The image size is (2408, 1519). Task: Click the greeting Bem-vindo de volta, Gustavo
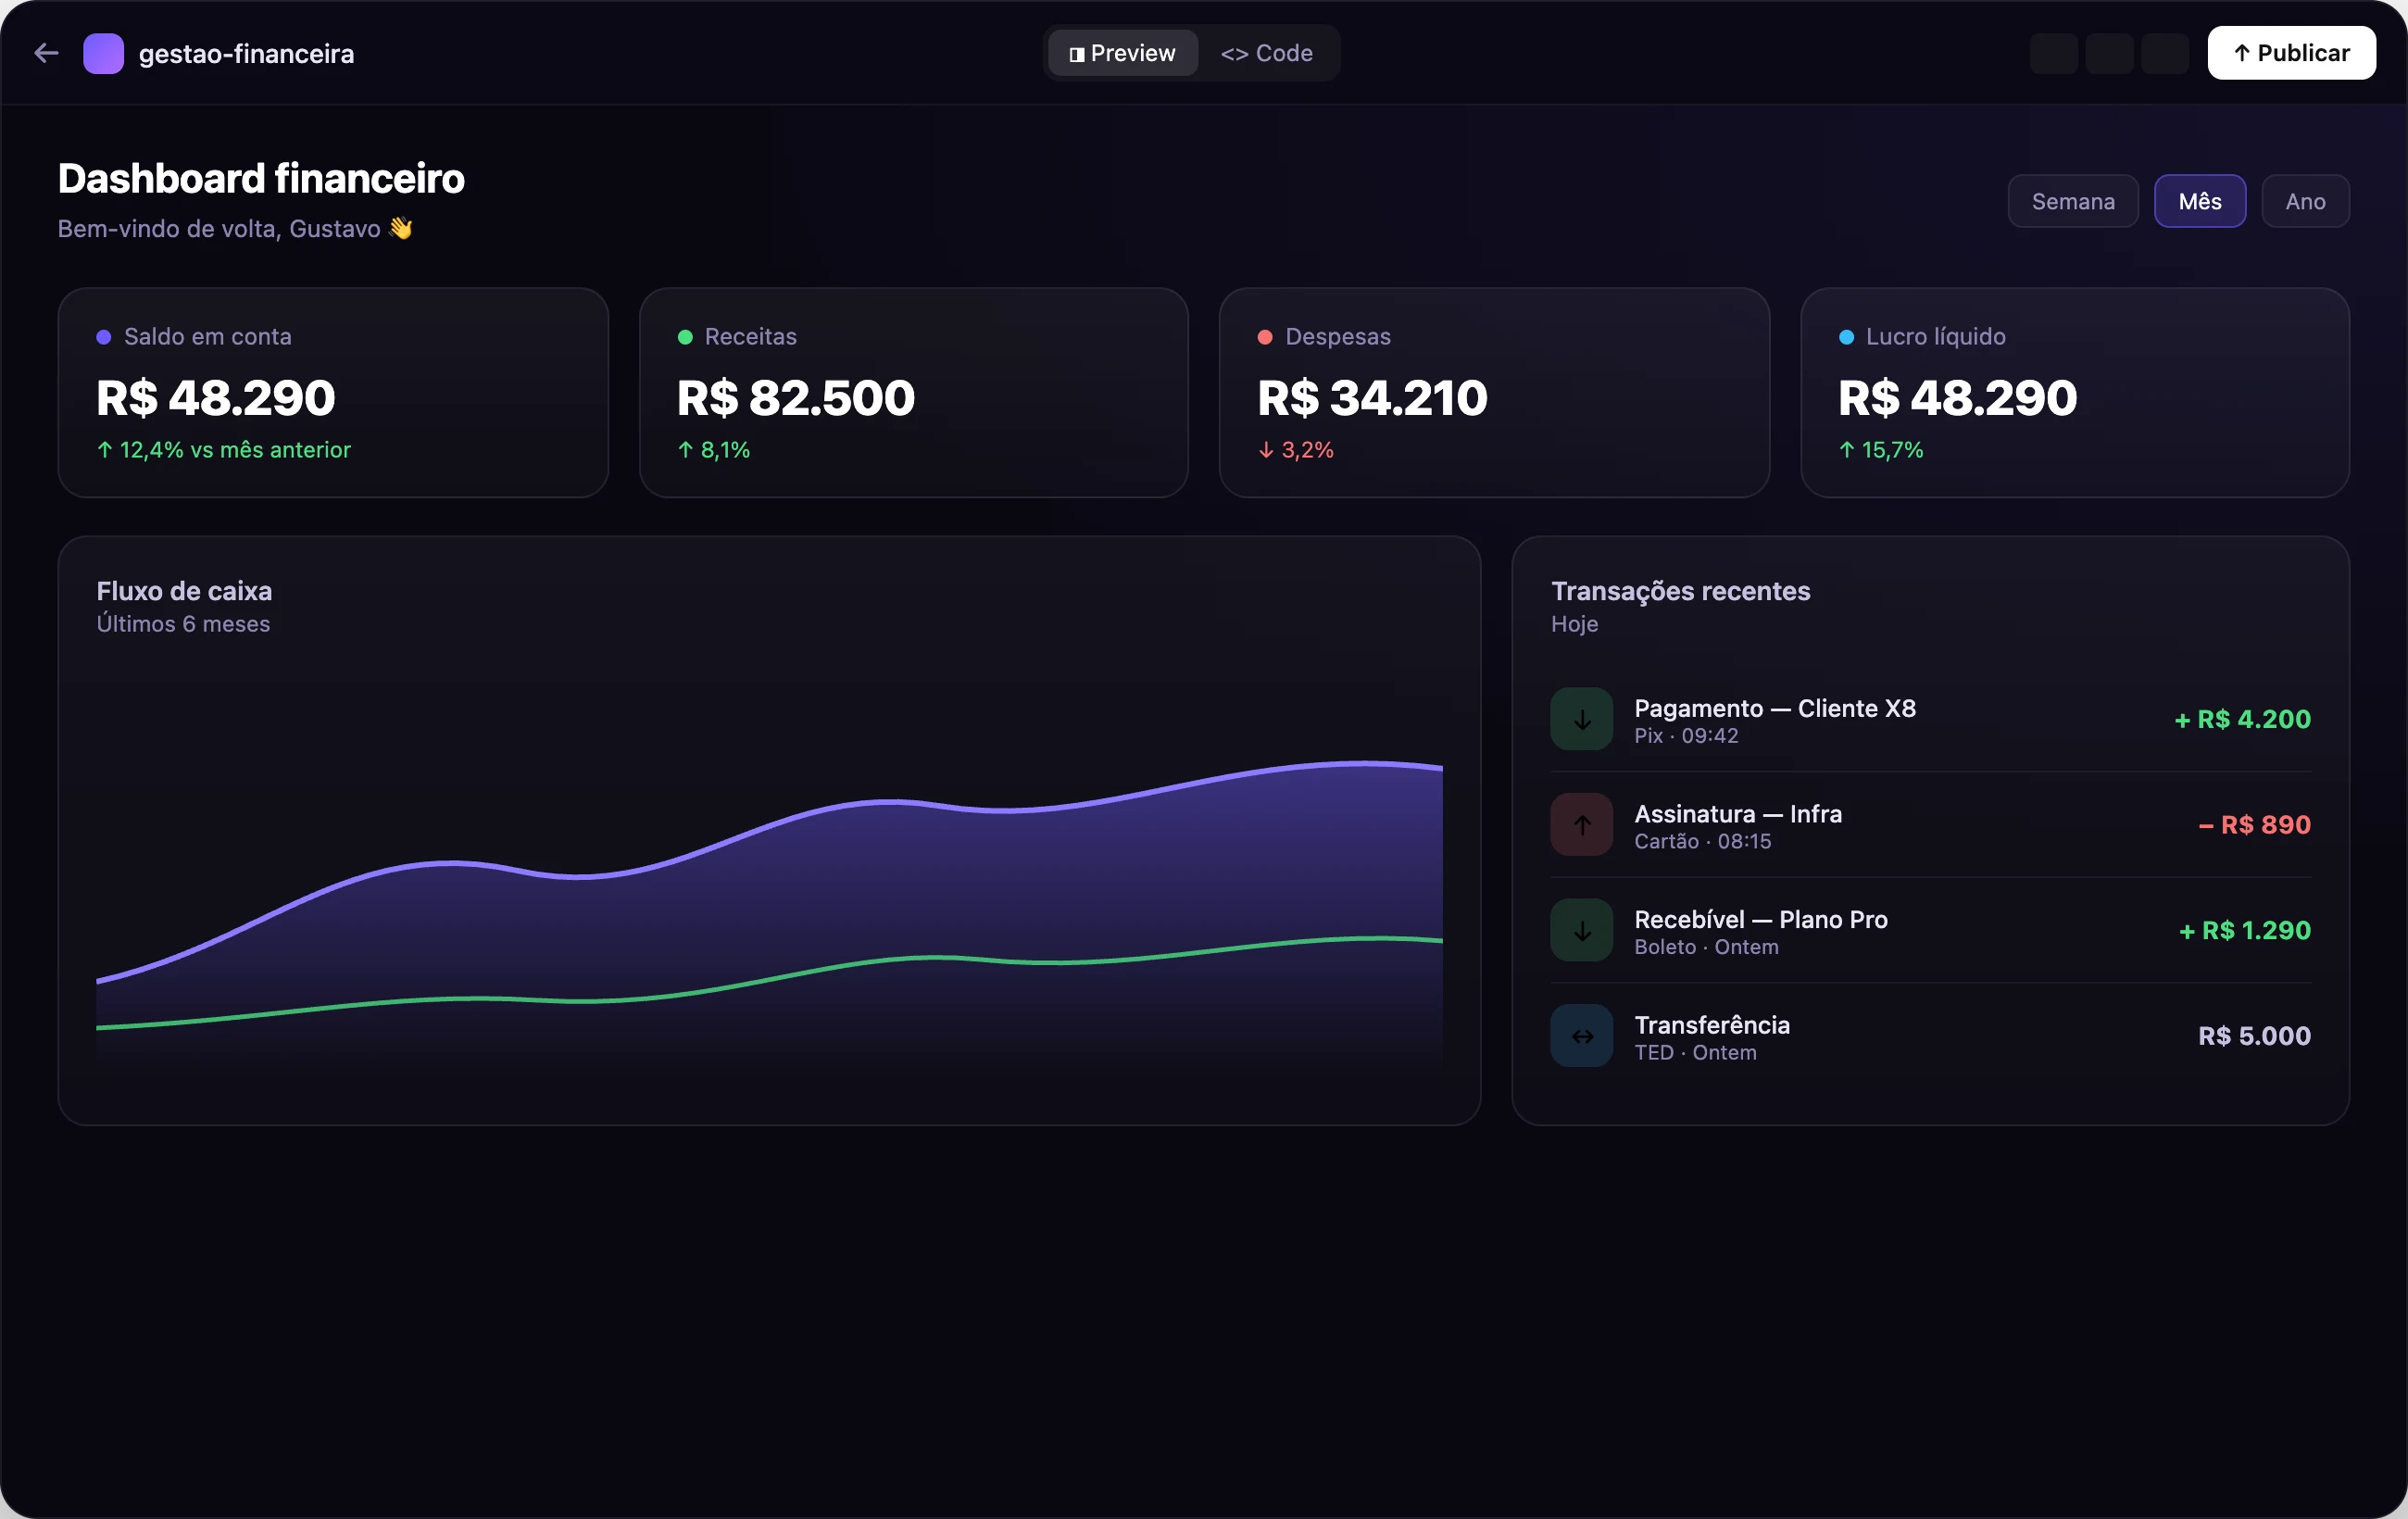235,229
